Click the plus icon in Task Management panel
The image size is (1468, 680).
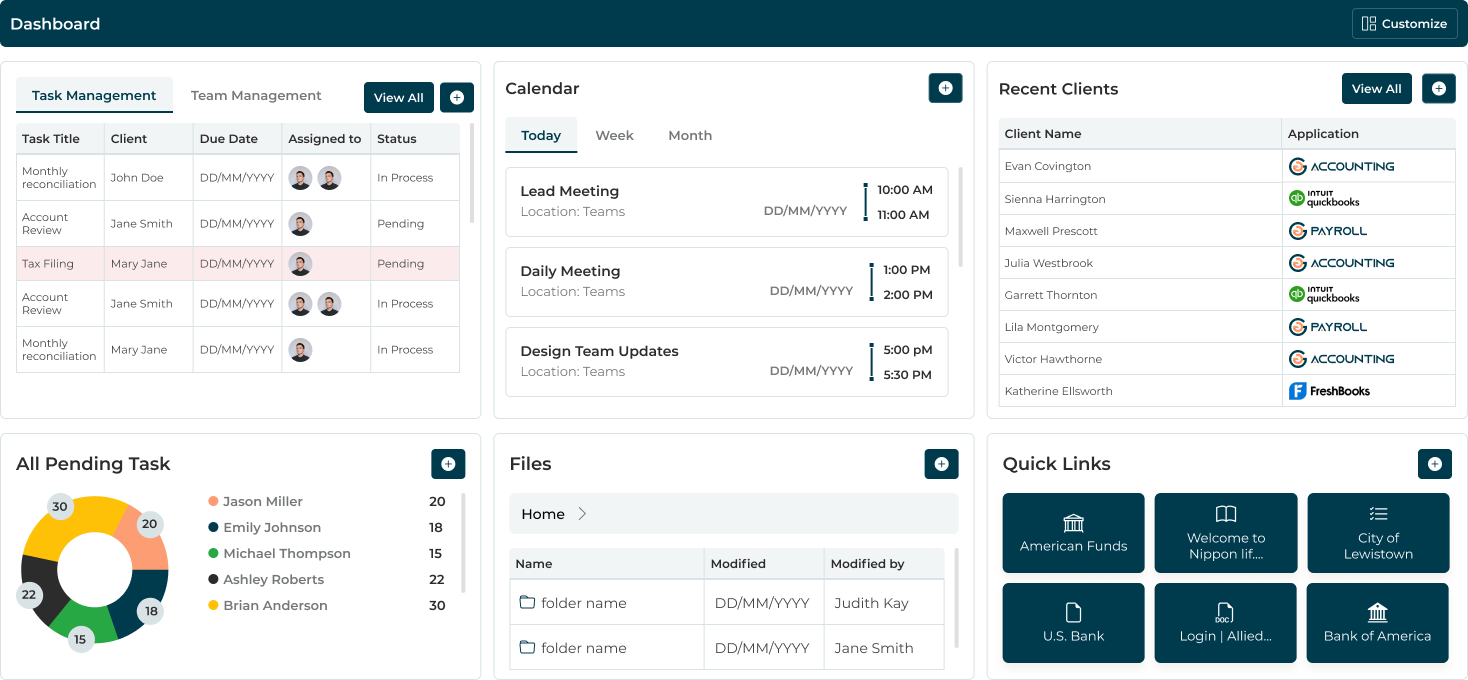(x=456, y=97)
